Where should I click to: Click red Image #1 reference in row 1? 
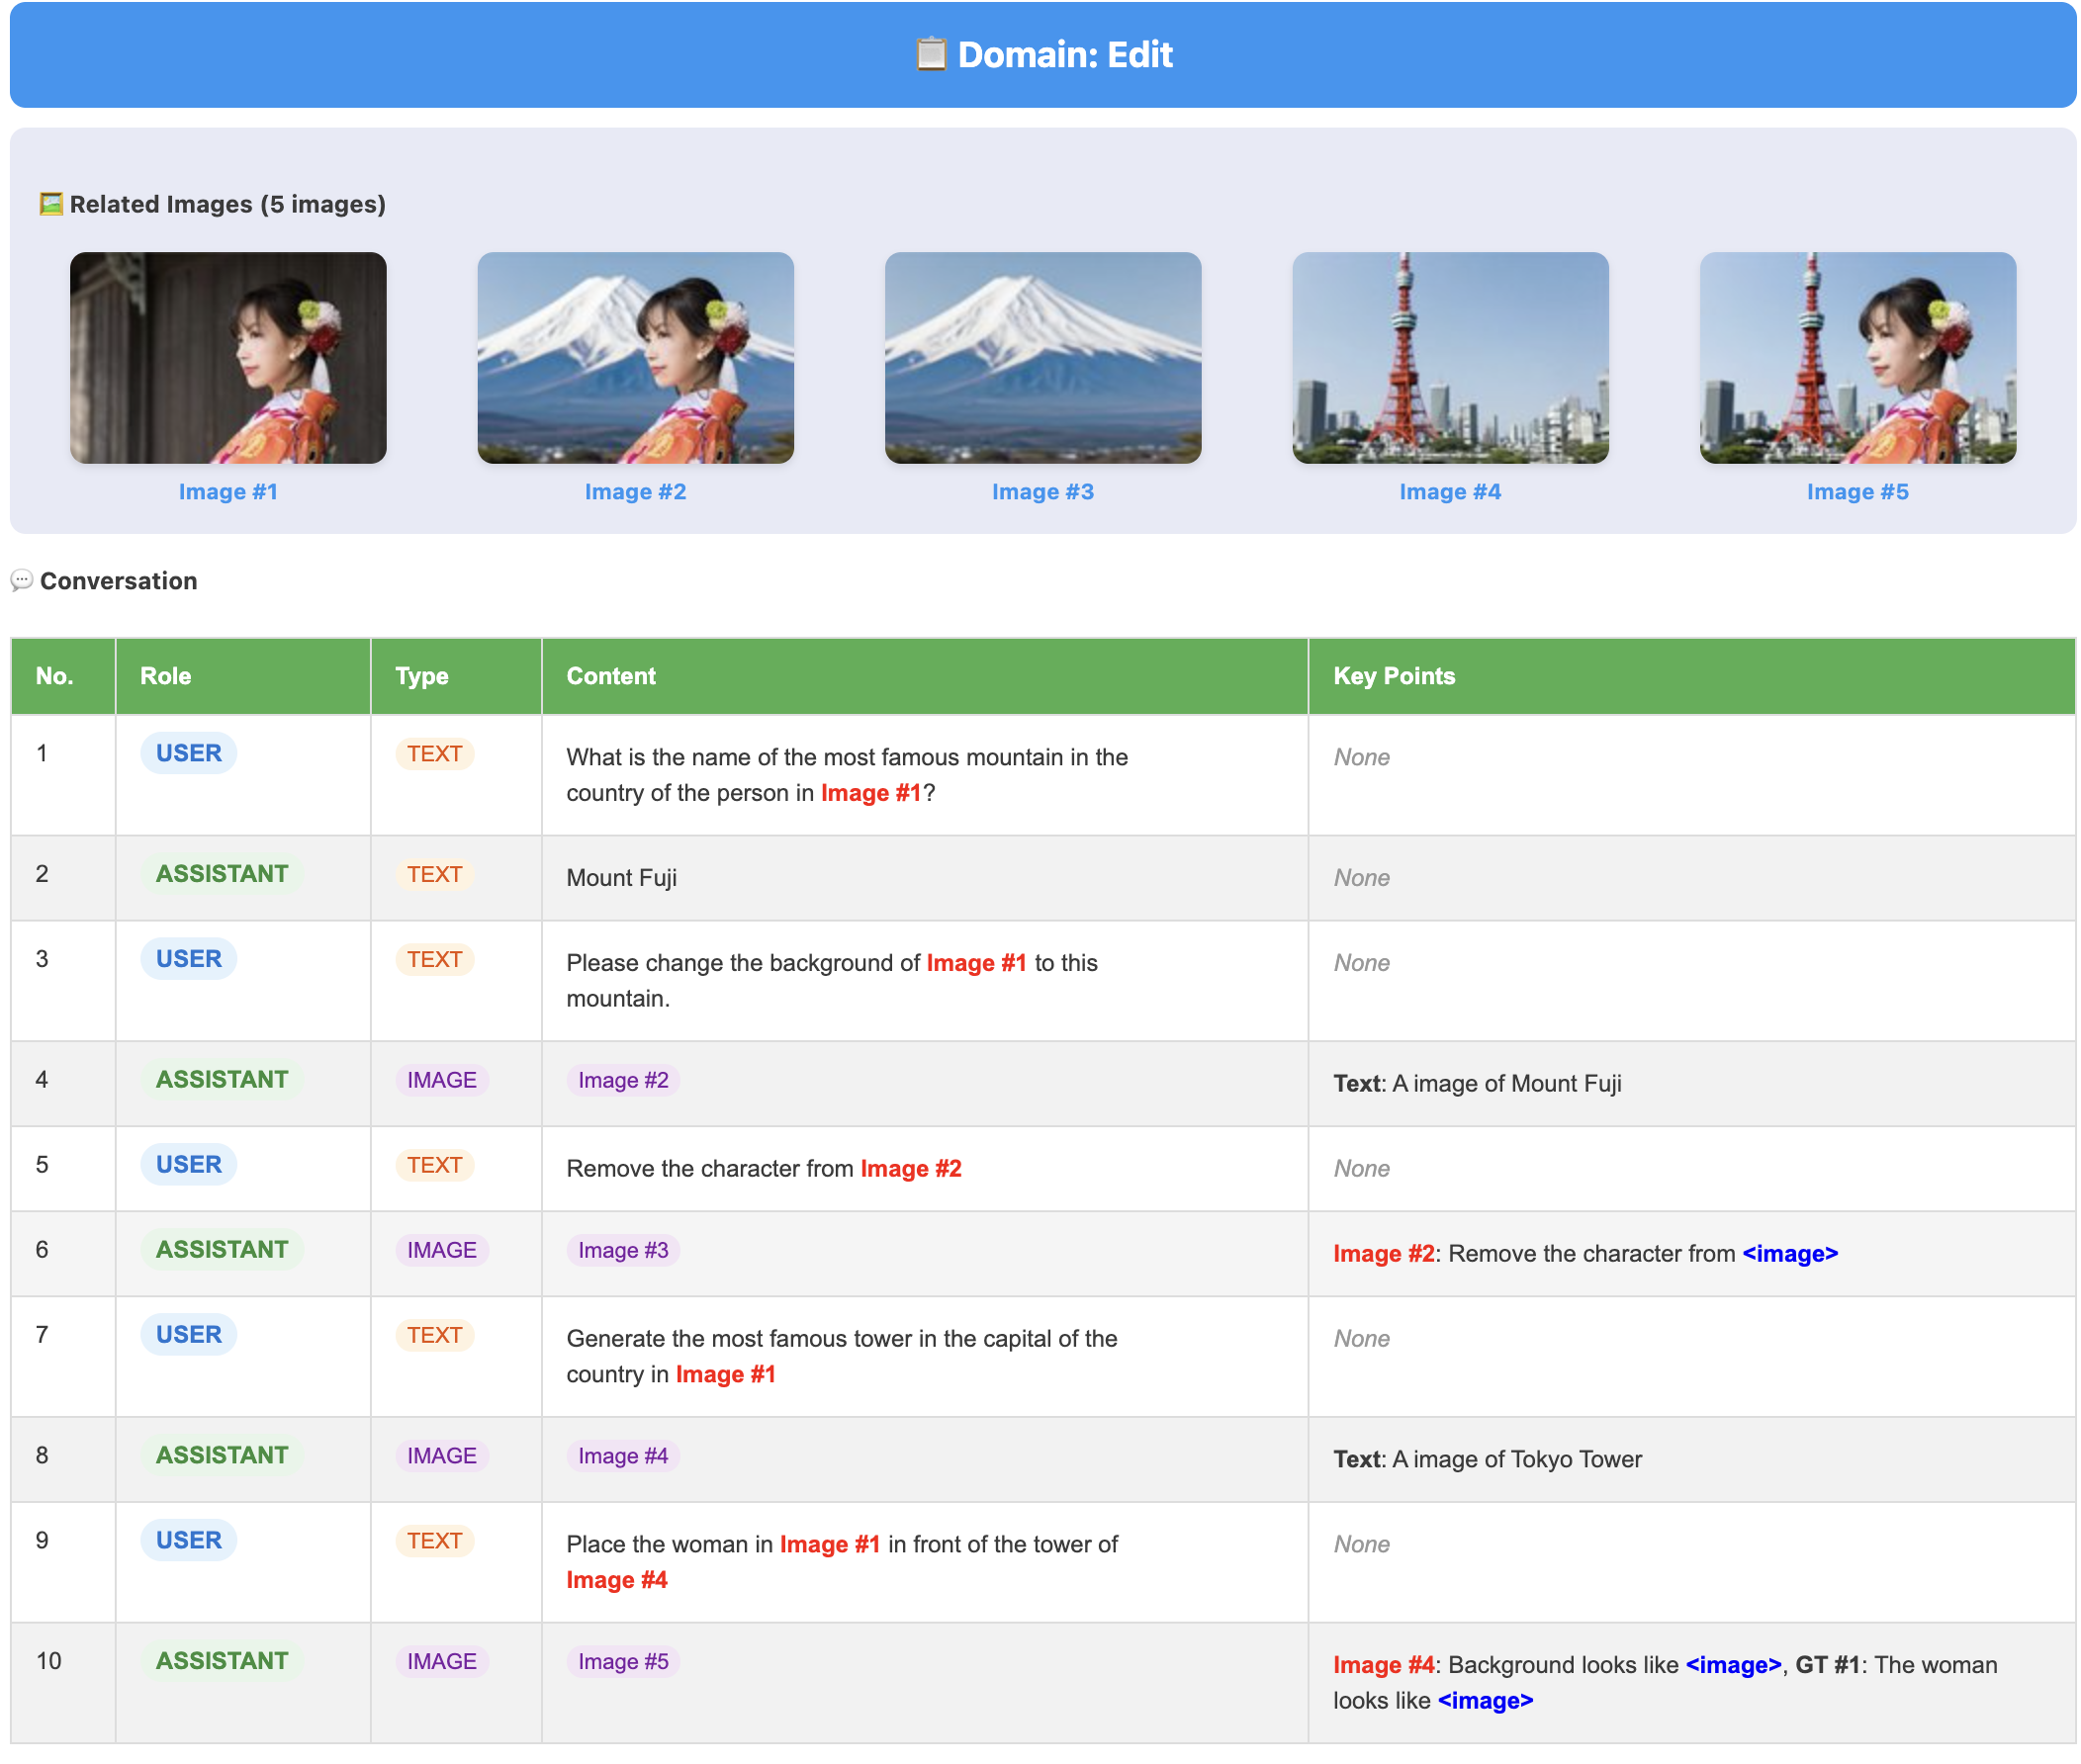(x=870, y=792)
